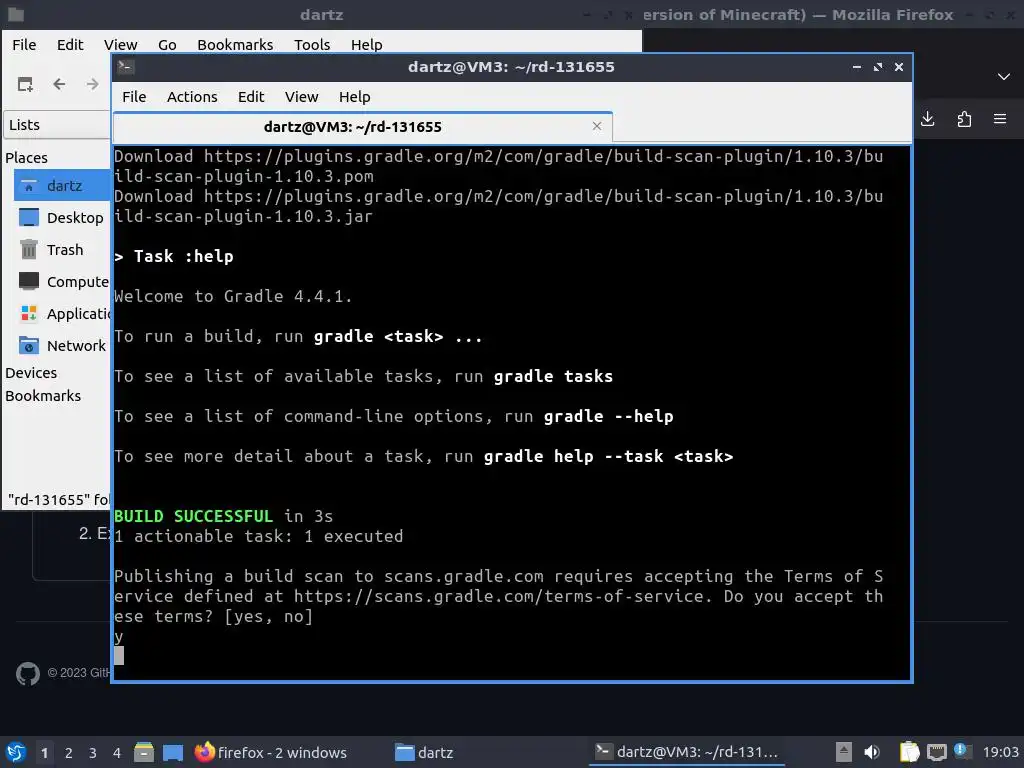Go back in file manager

pyautogui.click(x=59, y=84)
